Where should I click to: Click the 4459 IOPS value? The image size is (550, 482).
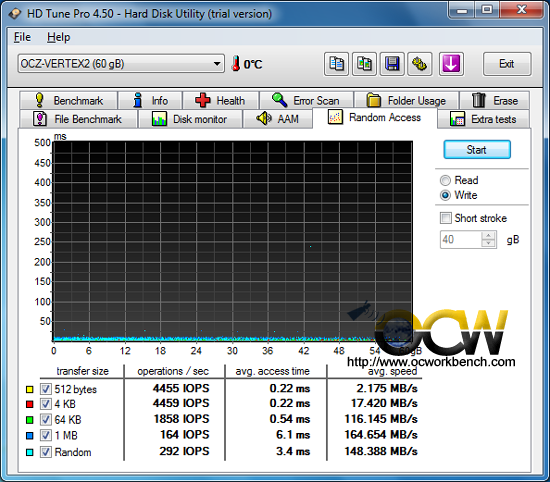pos(181,403)
